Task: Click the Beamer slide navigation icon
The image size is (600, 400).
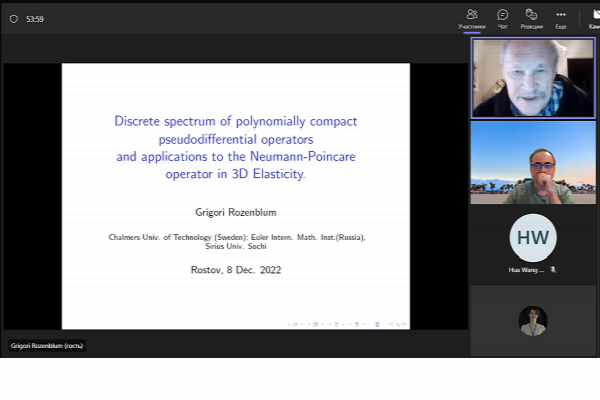Action: pyautogui.click(x=295, y=324)
